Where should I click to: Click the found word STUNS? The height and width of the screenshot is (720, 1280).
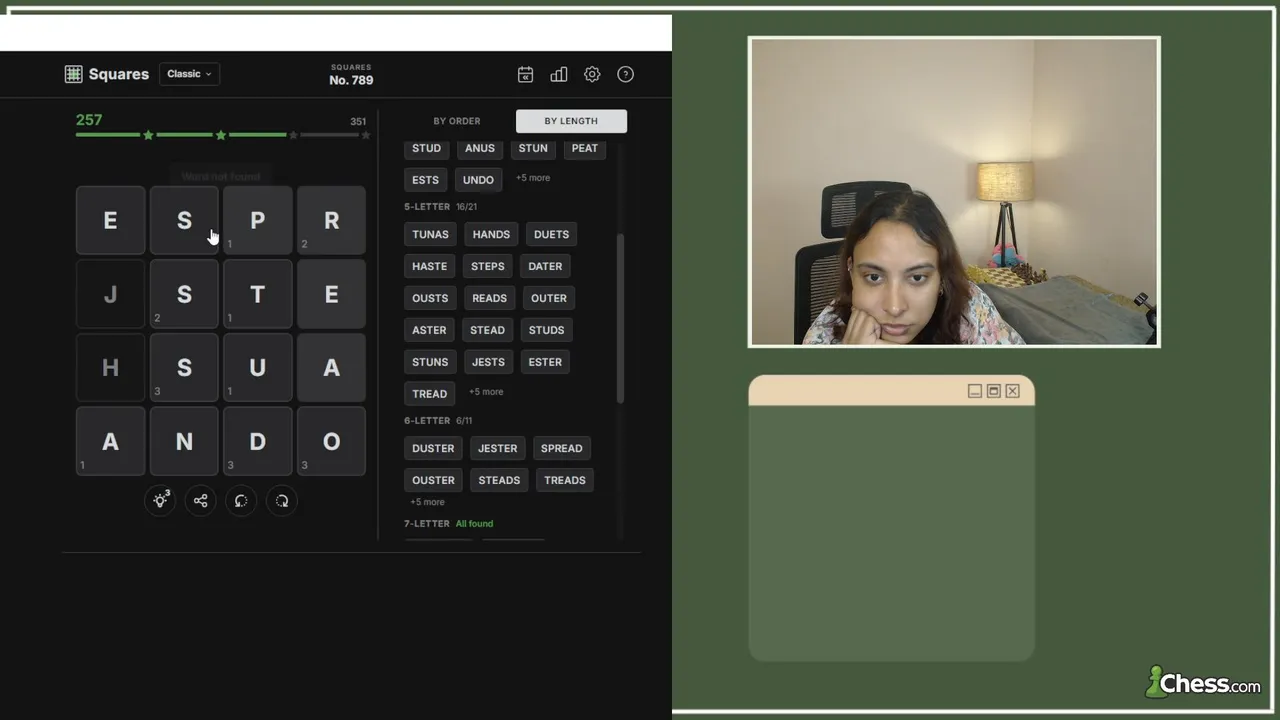[430, 362]
